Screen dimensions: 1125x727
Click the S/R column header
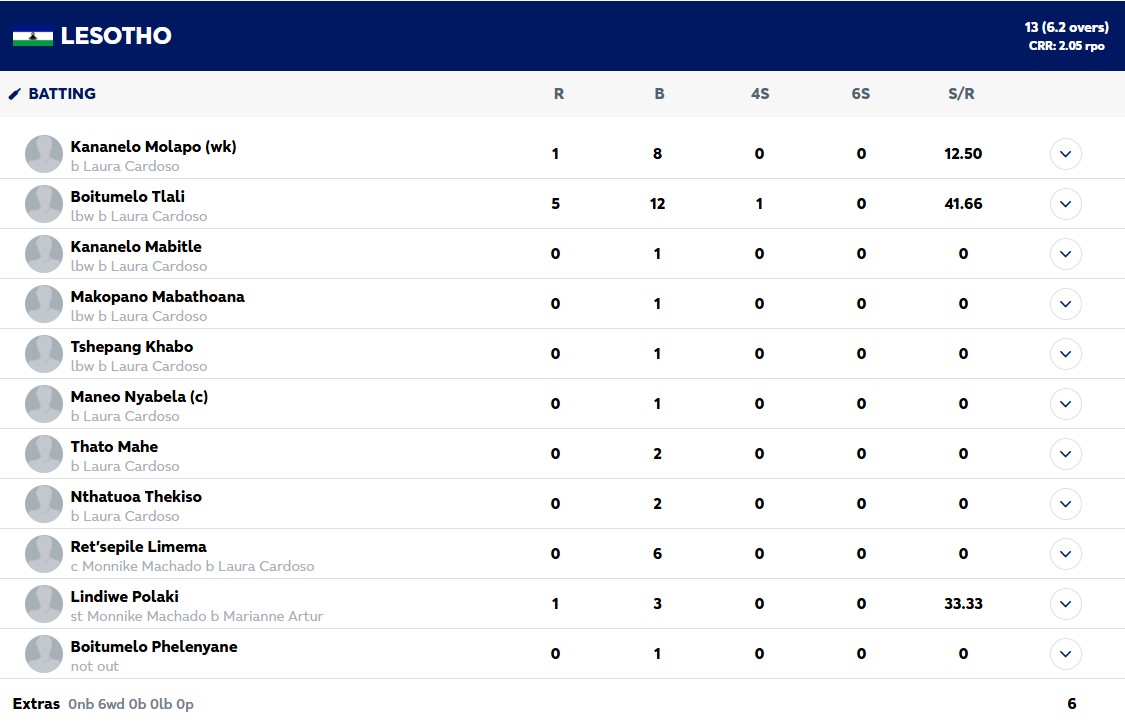coord(961,94)
